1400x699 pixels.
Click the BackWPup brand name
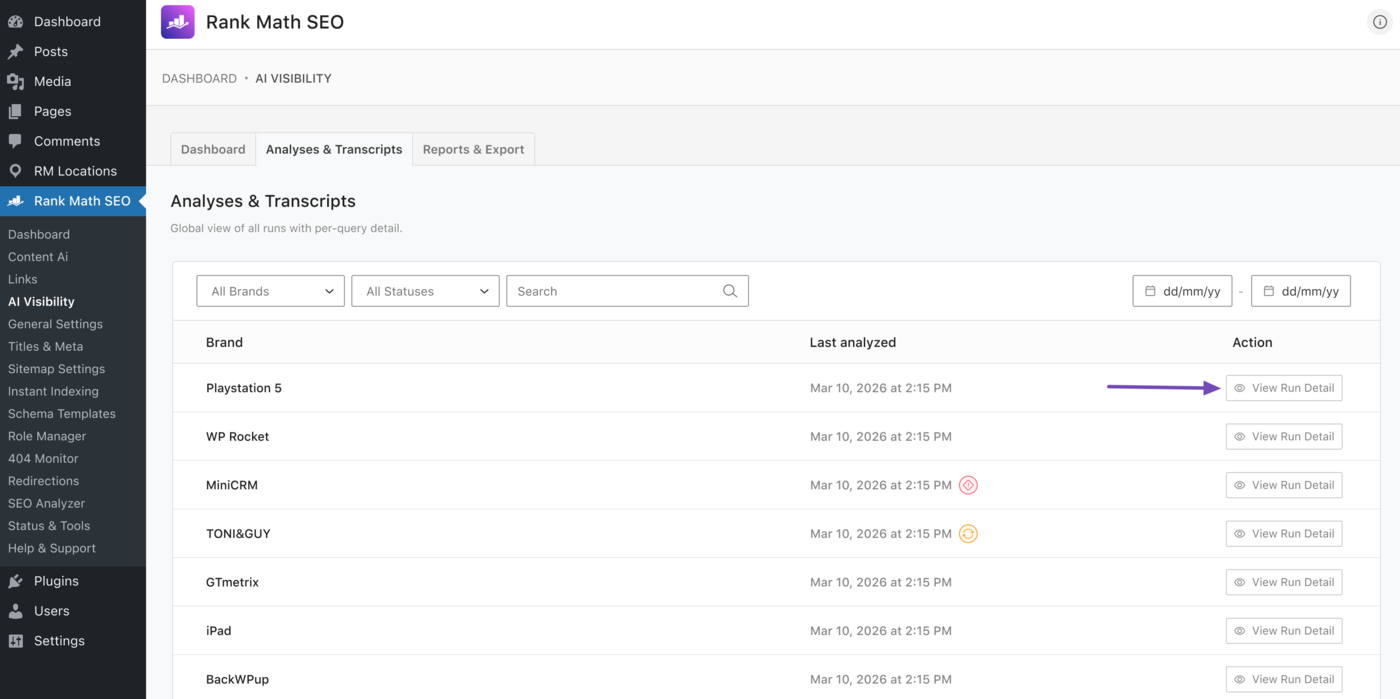(x=237, y=679)
